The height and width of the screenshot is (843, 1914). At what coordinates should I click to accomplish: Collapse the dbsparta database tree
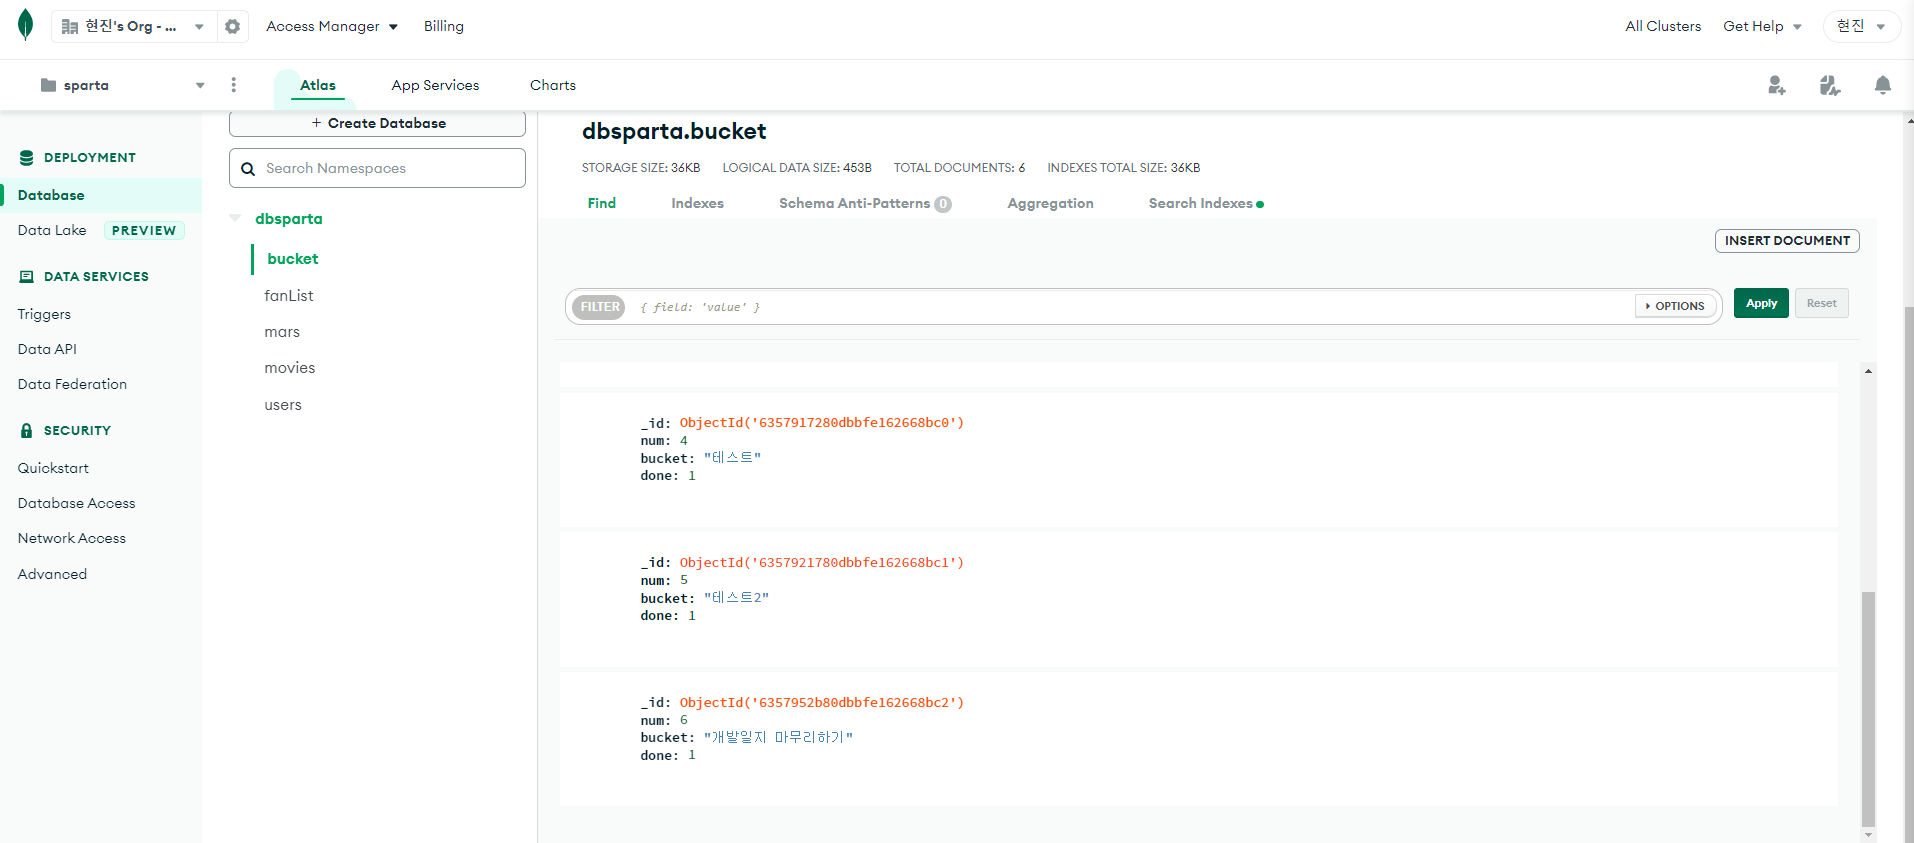235,218
